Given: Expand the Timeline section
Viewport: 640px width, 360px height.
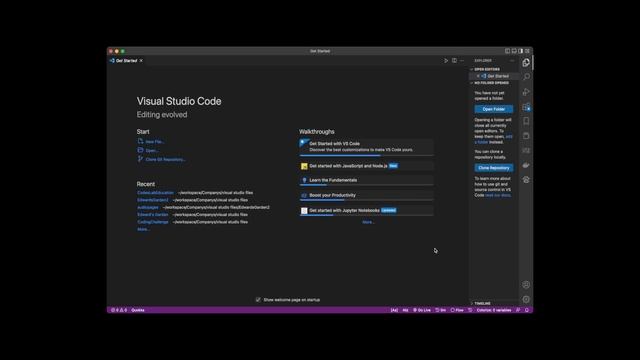Looking at the screenshot, I should point(482,304).
